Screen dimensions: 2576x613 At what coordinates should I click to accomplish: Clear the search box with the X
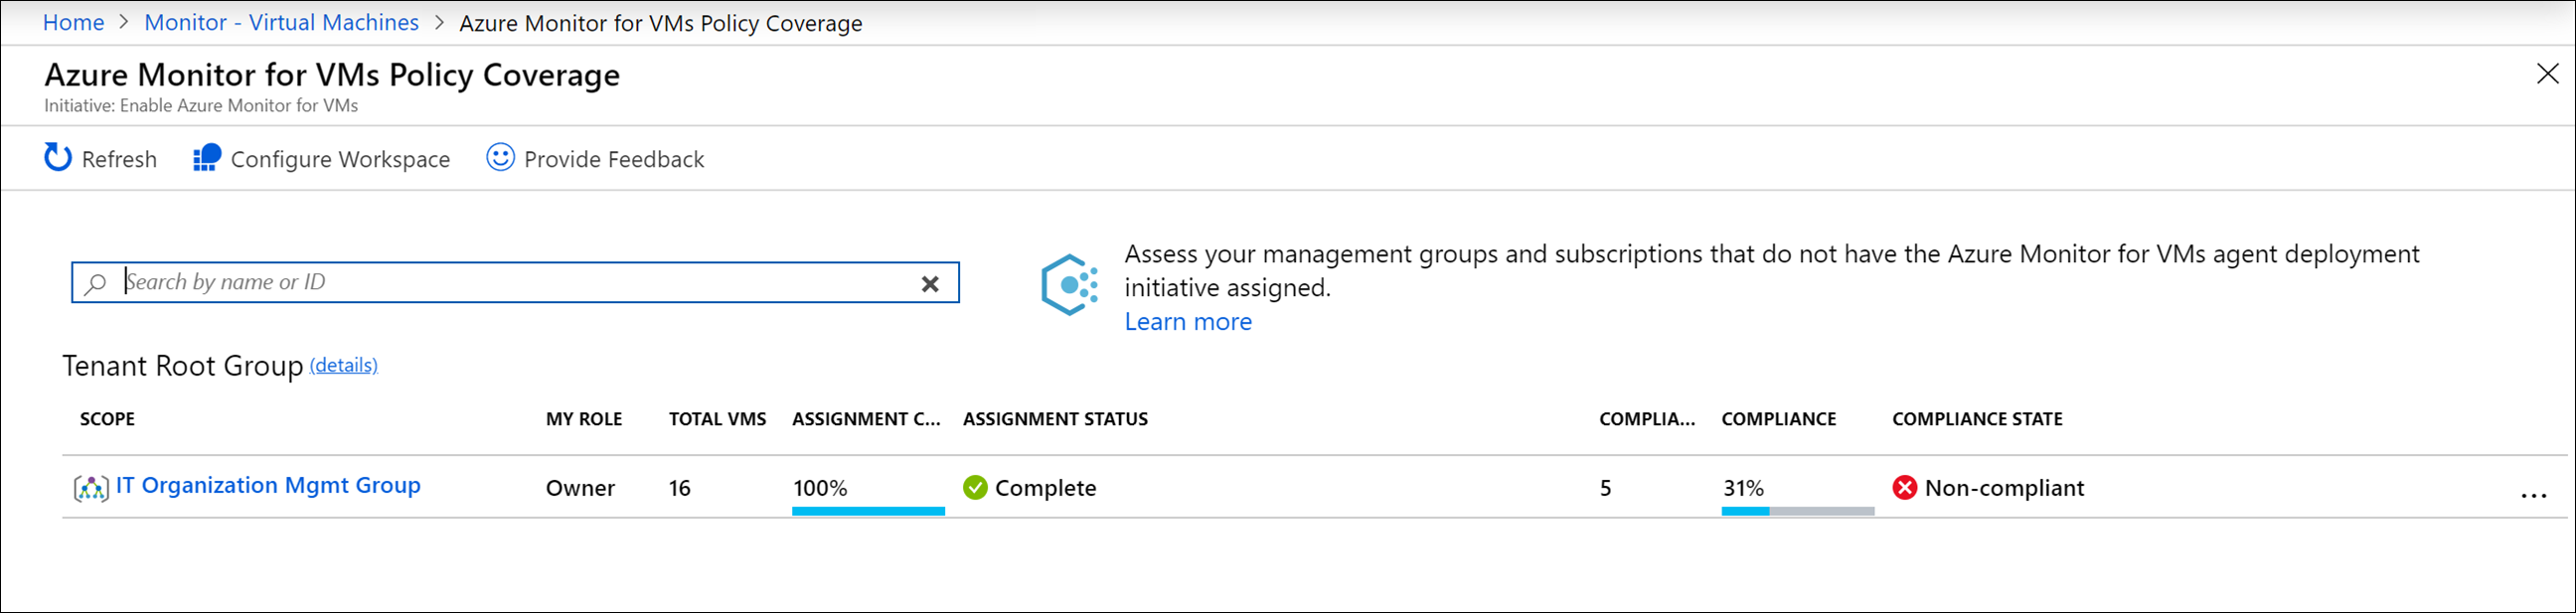point(930,283)
